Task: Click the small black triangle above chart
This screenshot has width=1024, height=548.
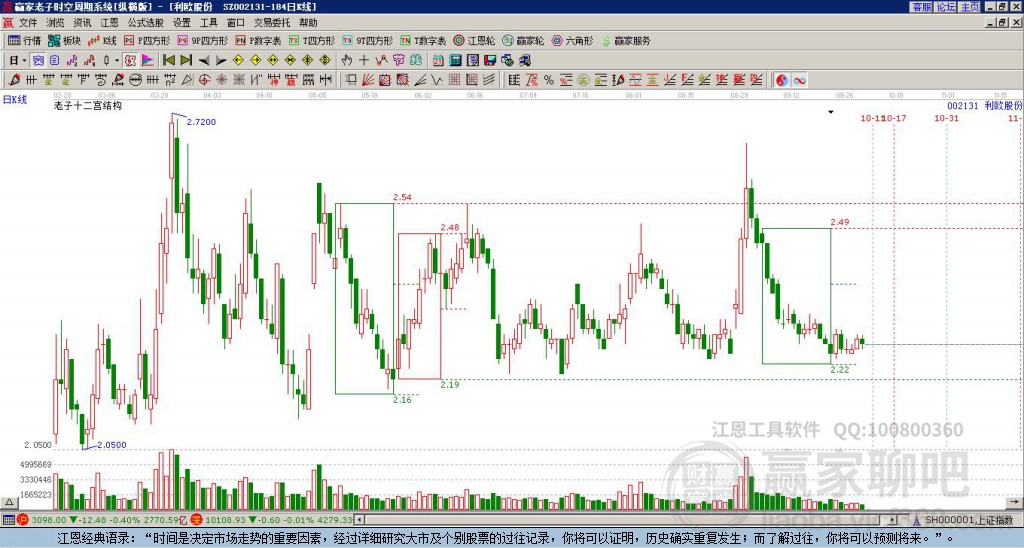Action: click(x=831, y=112)
